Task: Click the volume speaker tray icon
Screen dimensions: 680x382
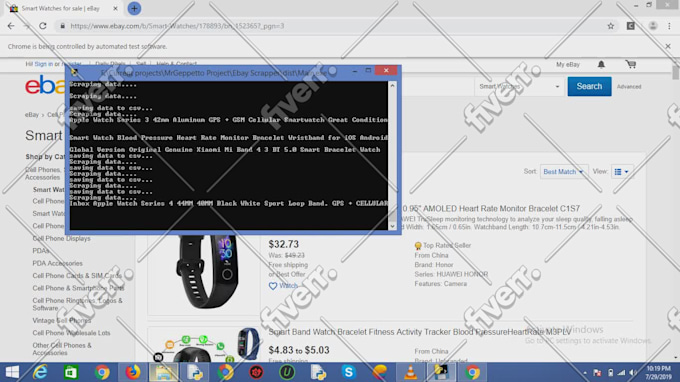Action: click(x=634, y=373)
